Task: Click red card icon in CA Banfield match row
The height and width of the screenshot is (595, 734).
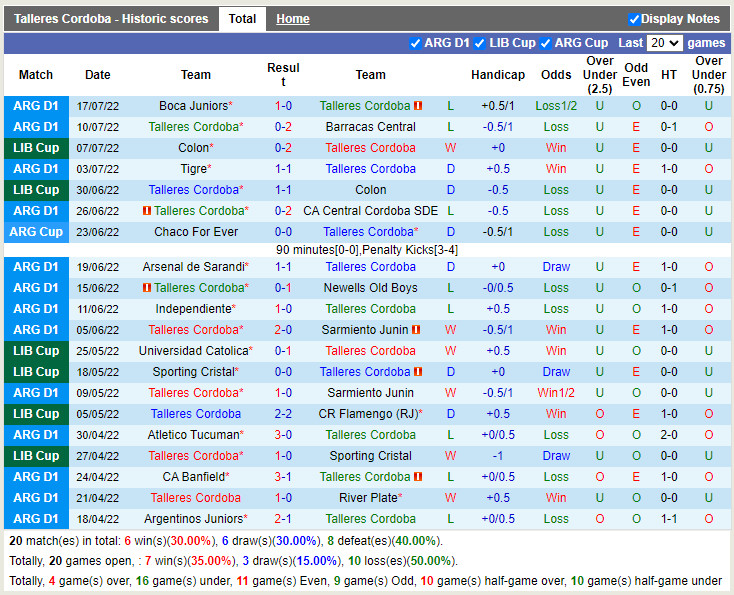Action: point(418,477)
